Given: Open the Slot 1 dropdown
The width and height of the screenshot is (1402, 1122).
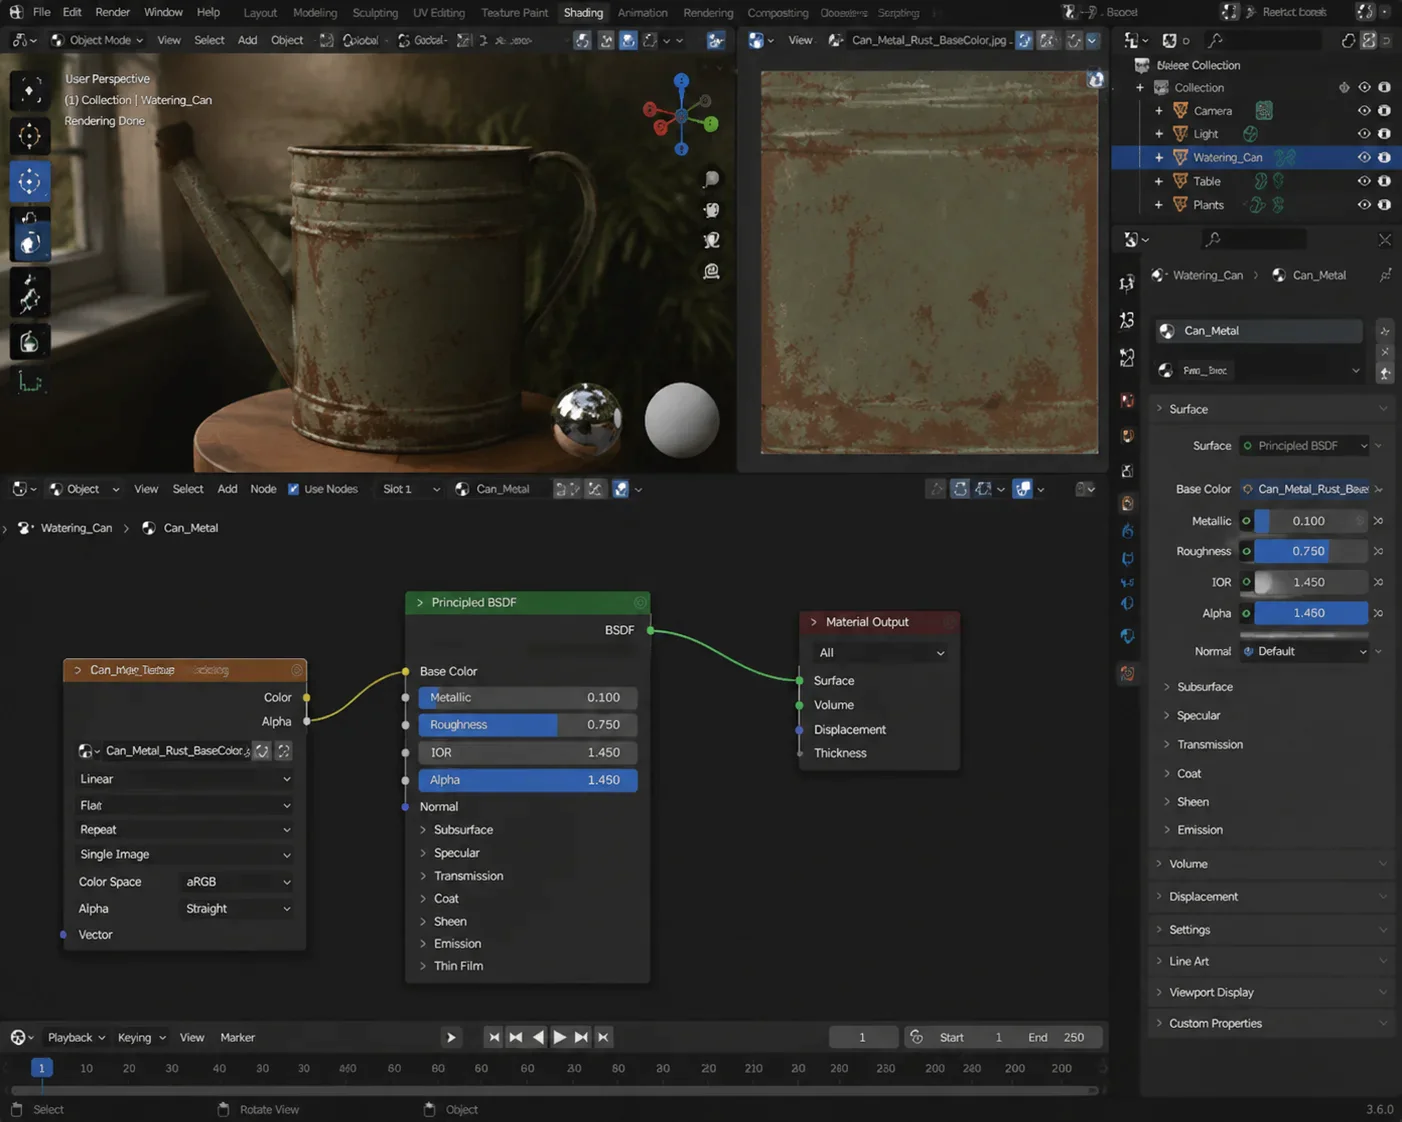Looking at the screenshot, I should pos(411,489).
